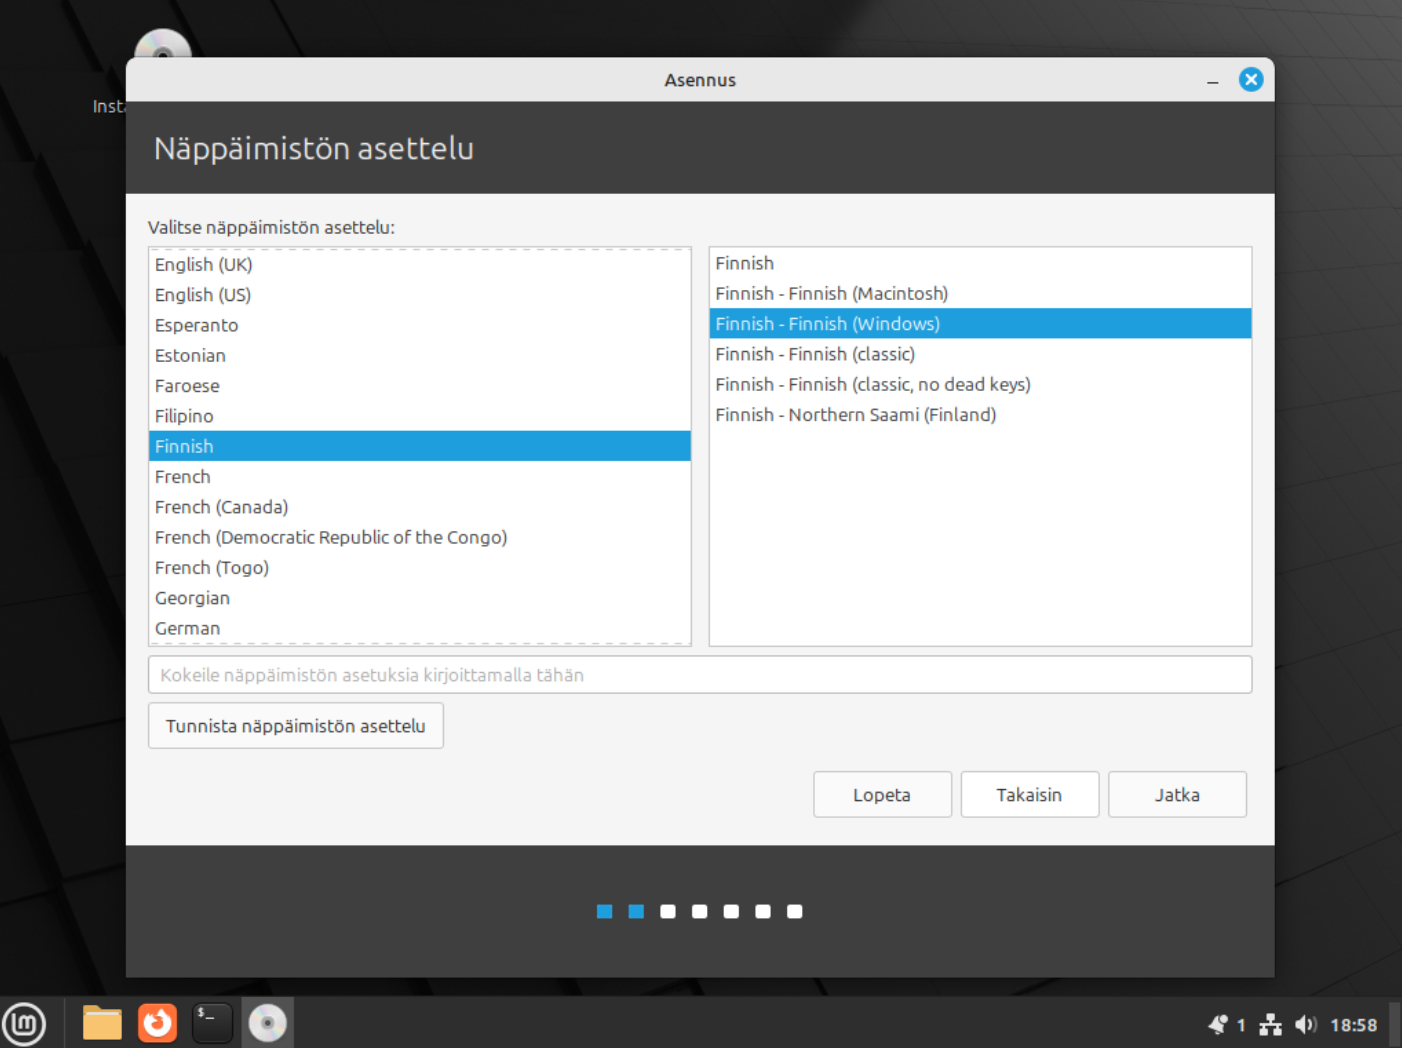Pick Northern Saami (Finland) variant

coord(980,414)
